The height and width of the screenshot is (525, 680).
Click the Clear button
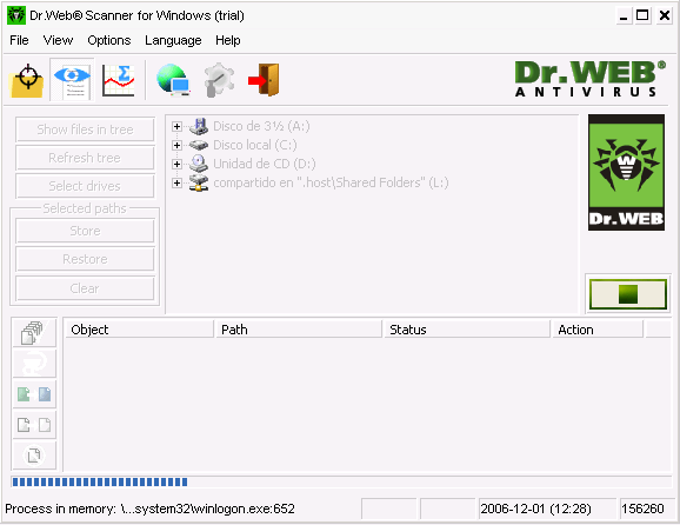(85, 288)
